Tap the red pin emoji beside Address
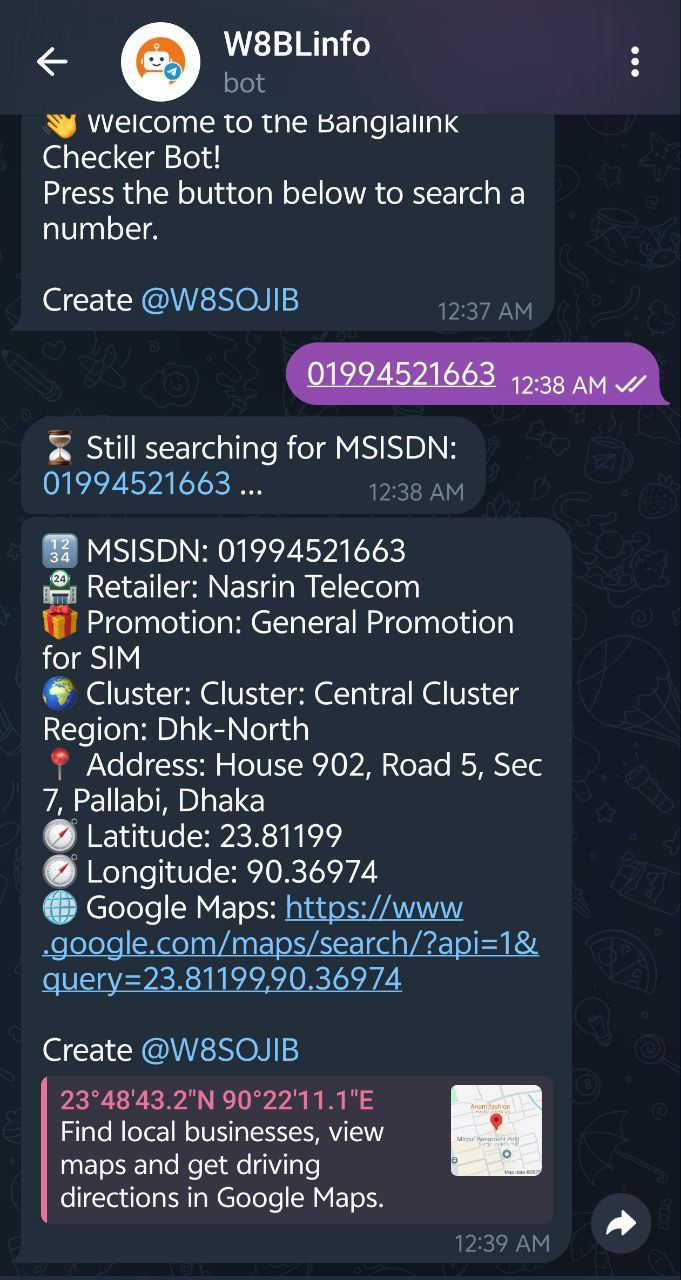The image size is (681, 1280). pos(60,765)
